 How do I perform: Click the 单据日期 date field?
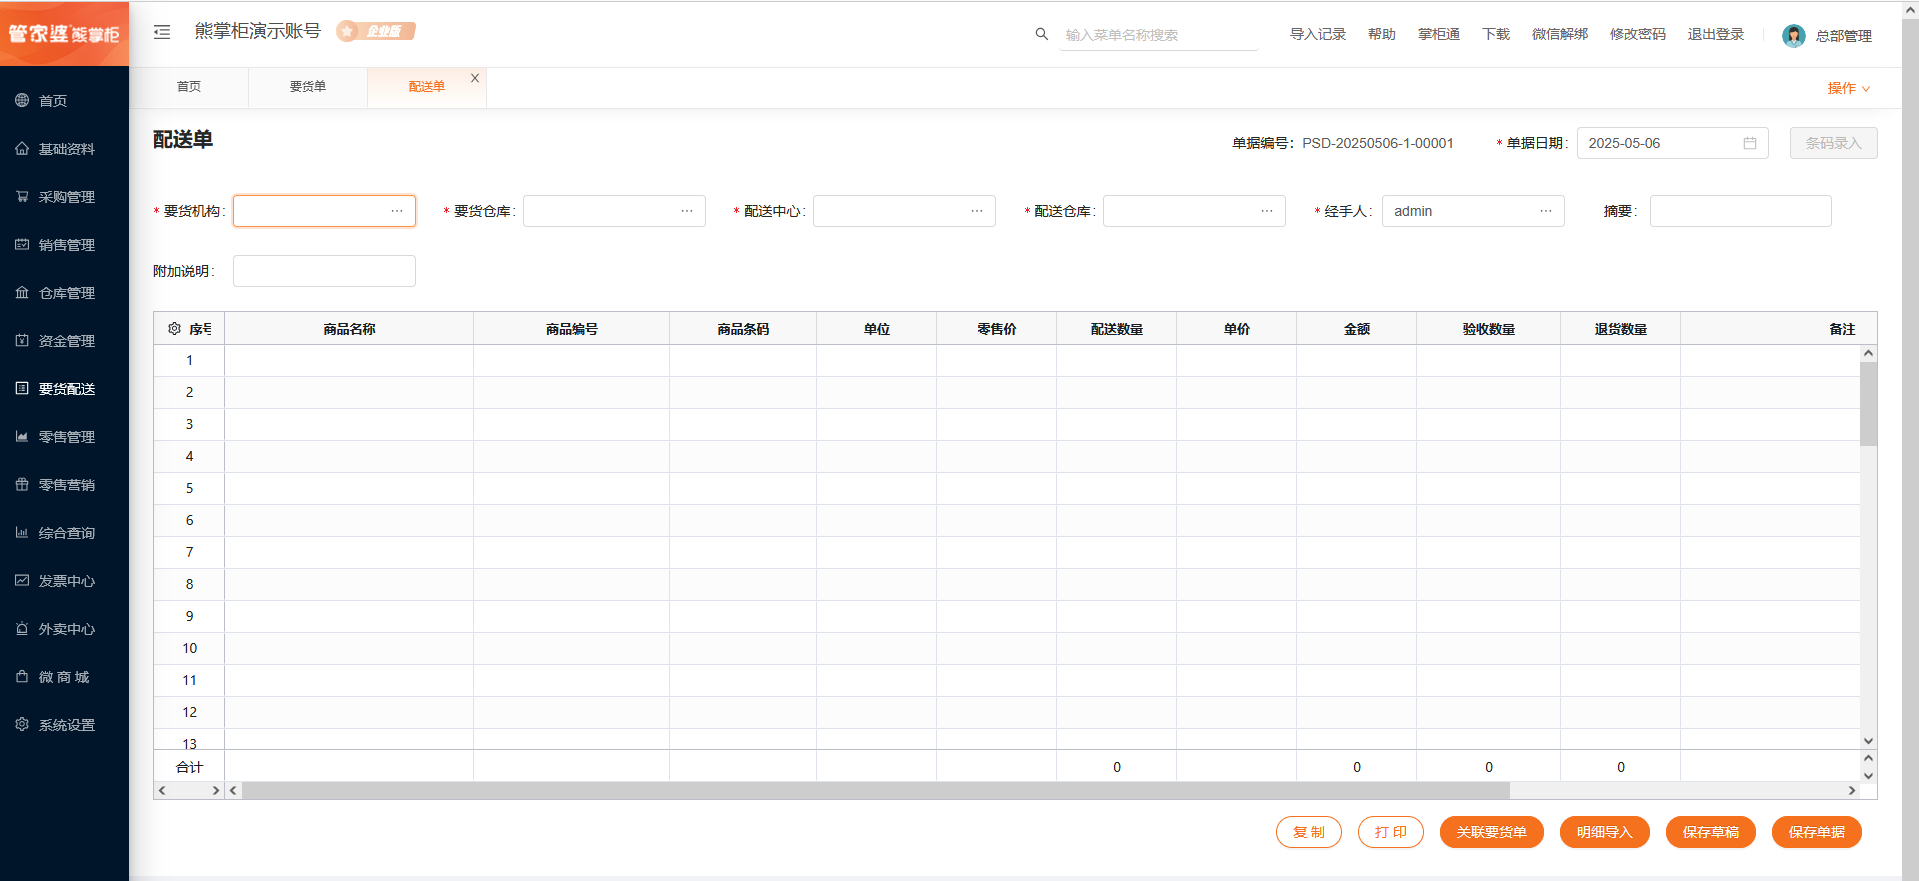coord(1673,143)
